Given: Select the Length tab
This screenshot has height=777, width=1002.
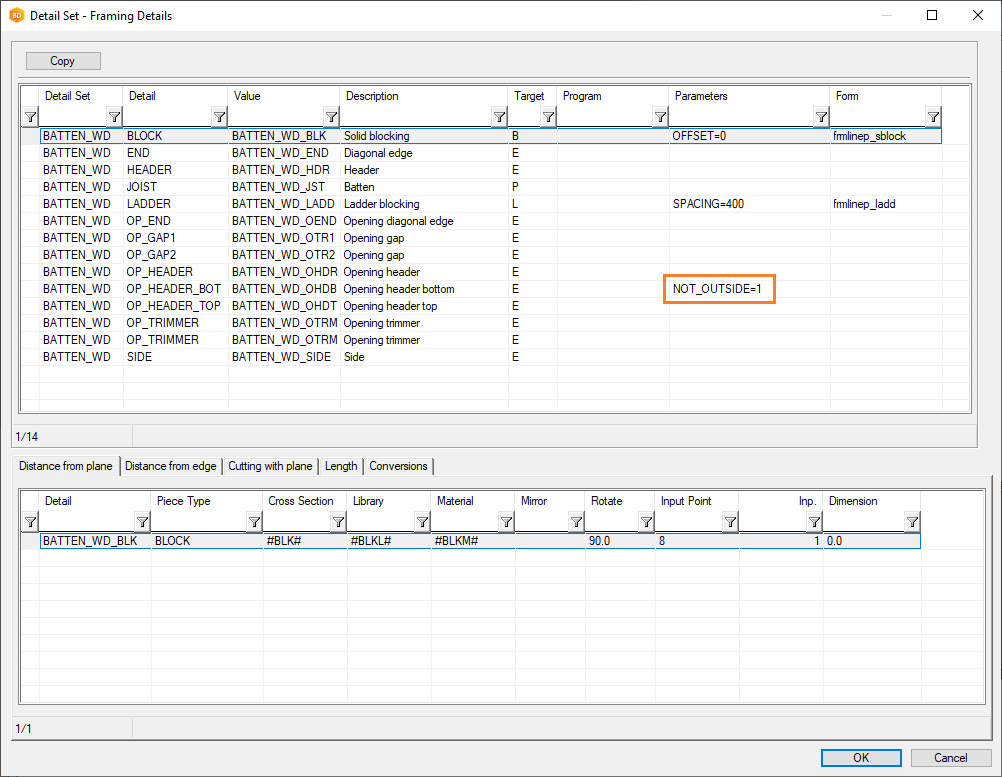Looking at the screenshot, I should click(341, 466).
